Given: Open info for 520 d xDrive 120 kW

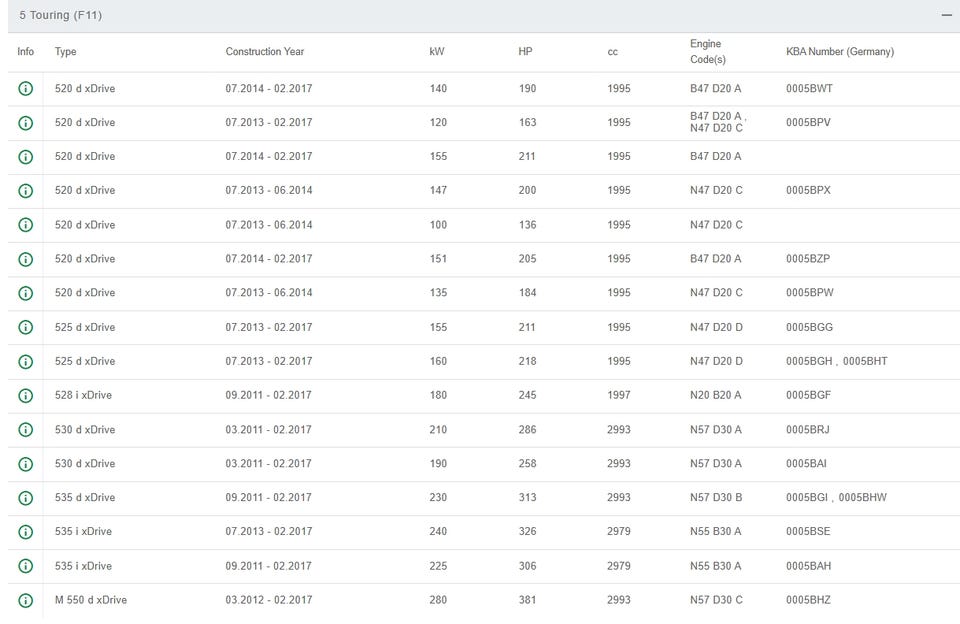Looking at the screenshot, I should [26, 123].
